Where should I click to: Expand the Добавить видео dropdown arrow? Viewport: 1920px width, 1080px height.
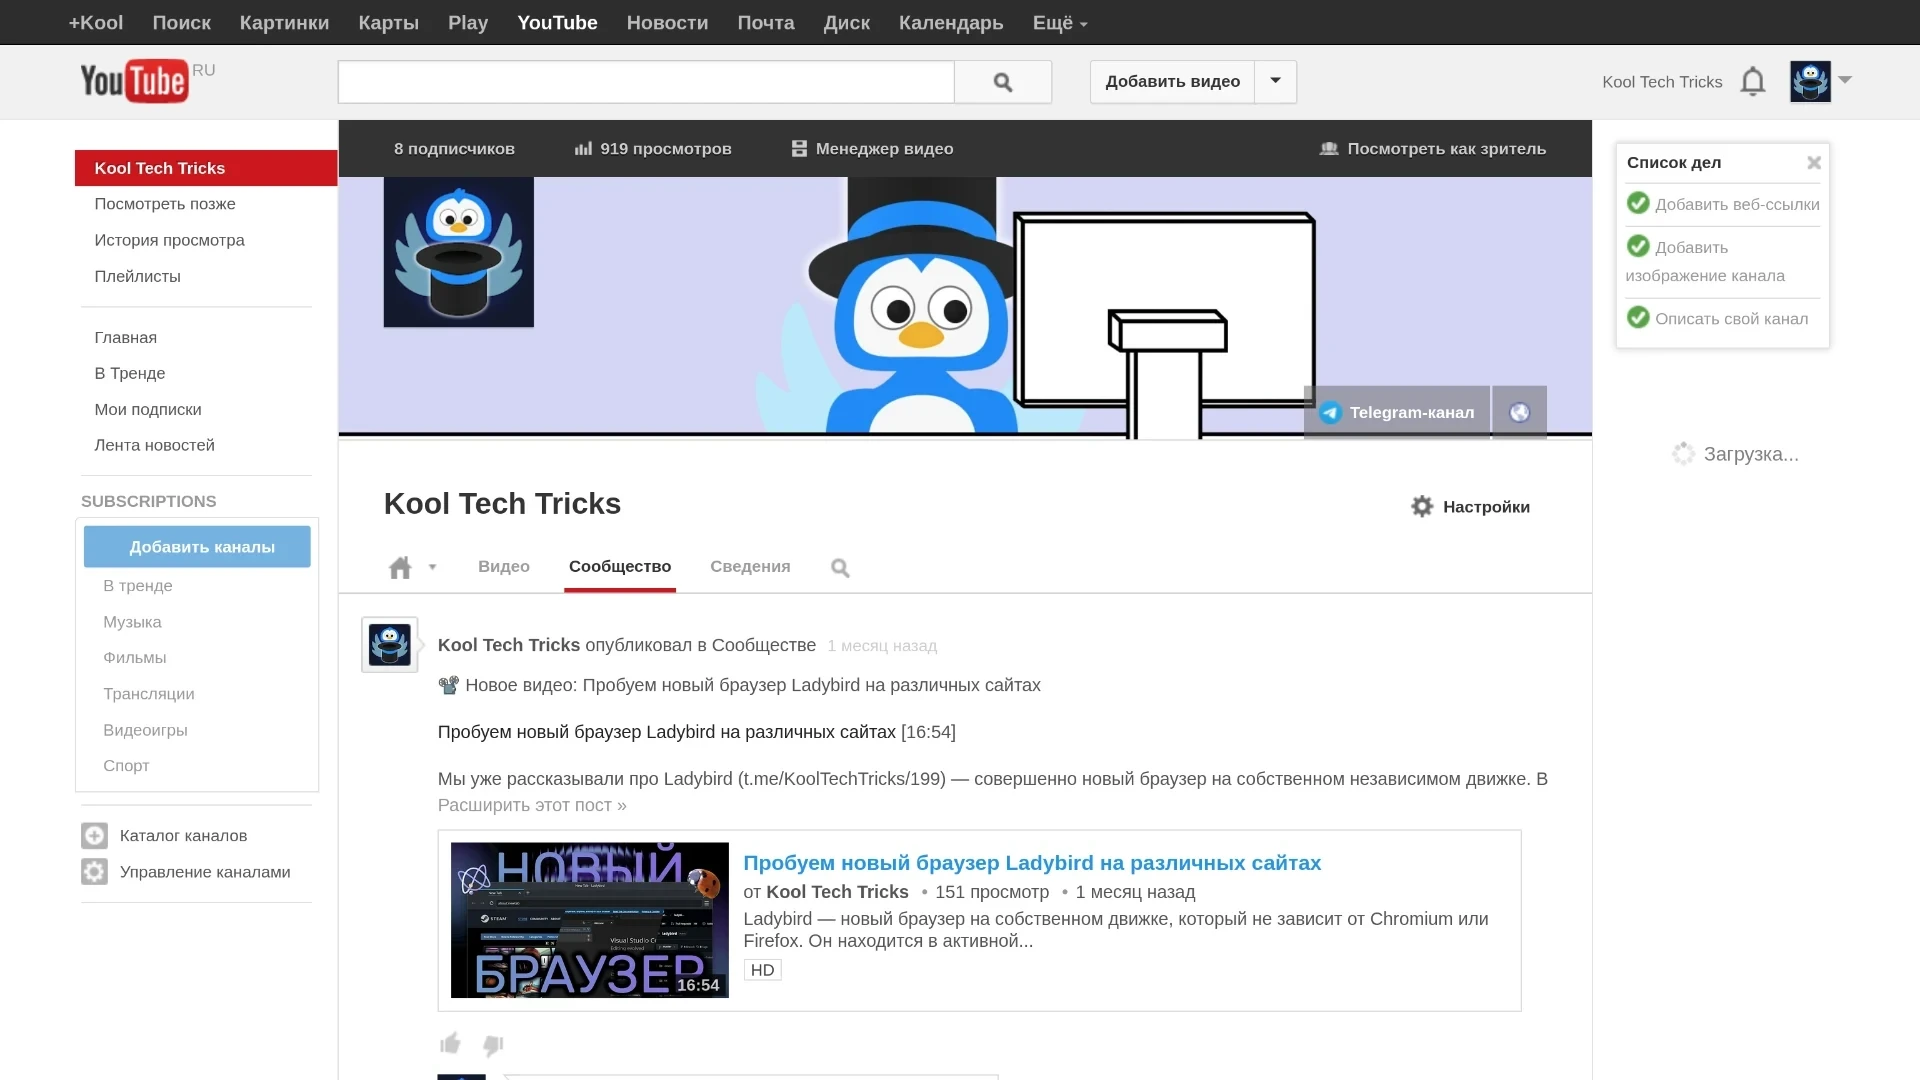[1275, 81]
